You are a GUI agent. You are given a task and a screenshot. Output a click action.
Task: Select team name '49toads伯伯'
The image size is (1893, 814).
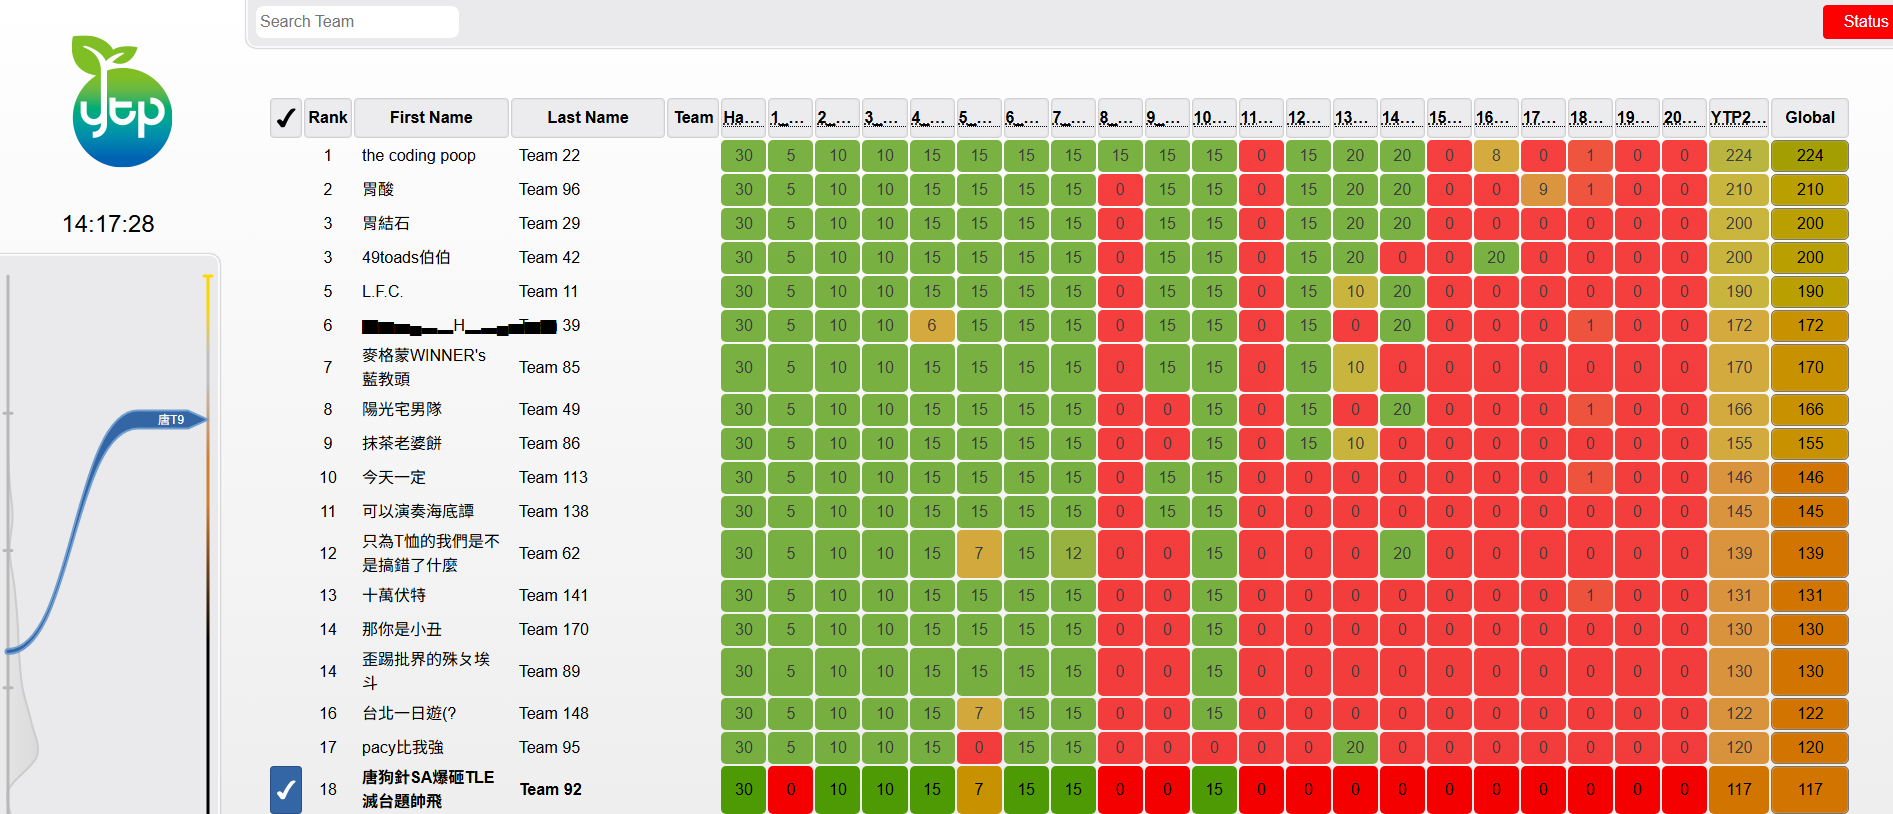[x=406, y=257]
